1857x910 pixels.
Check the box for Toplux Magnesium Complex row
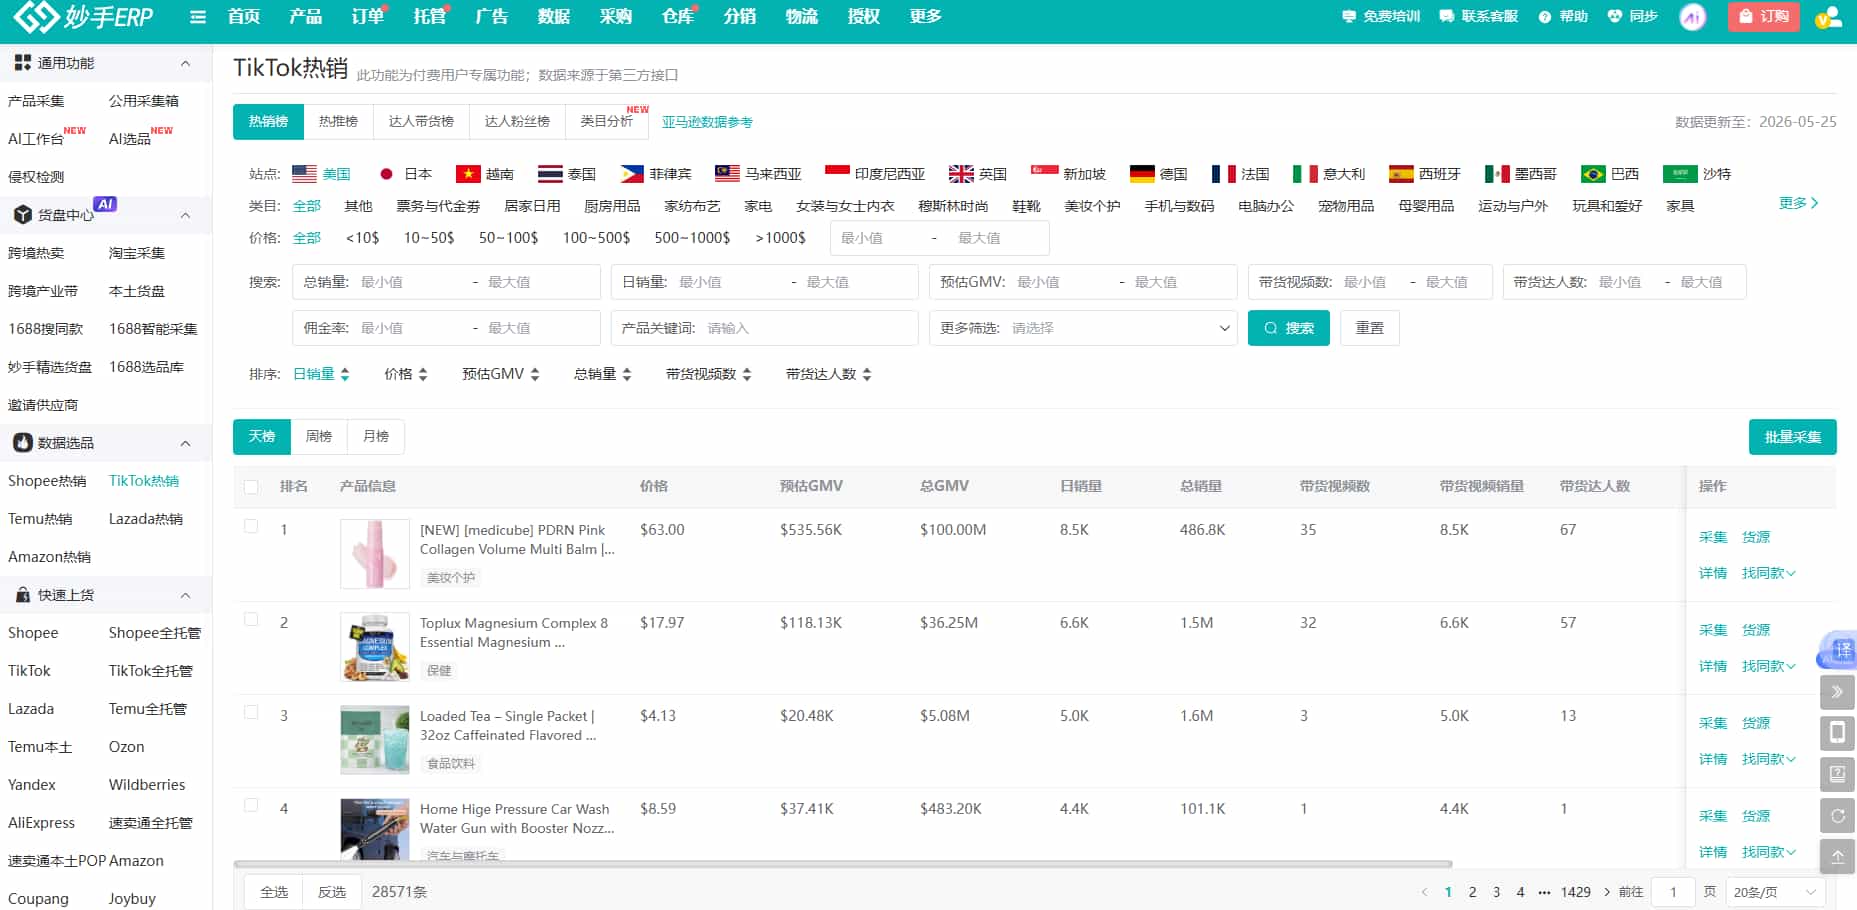(251, 619)
